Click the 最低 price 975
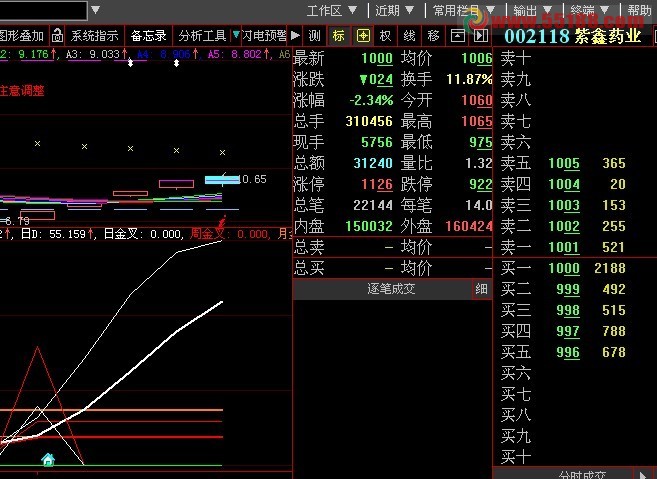657x479 pixels. pos(481,142)
